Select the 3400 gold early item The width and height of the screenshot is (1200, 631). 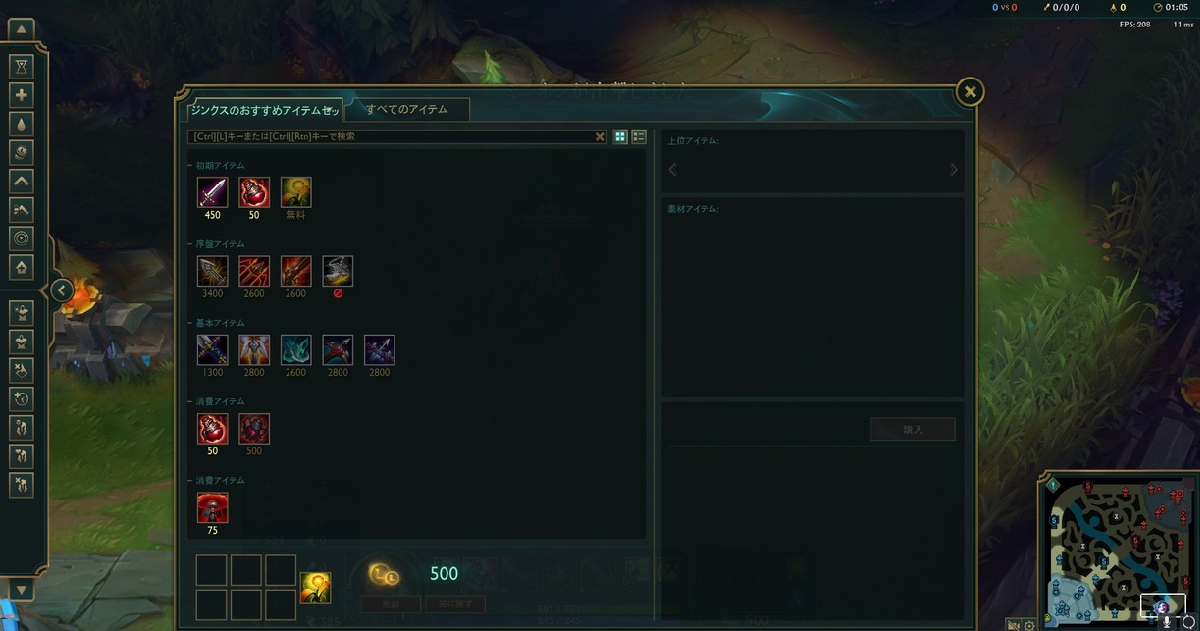coord(212,271)
